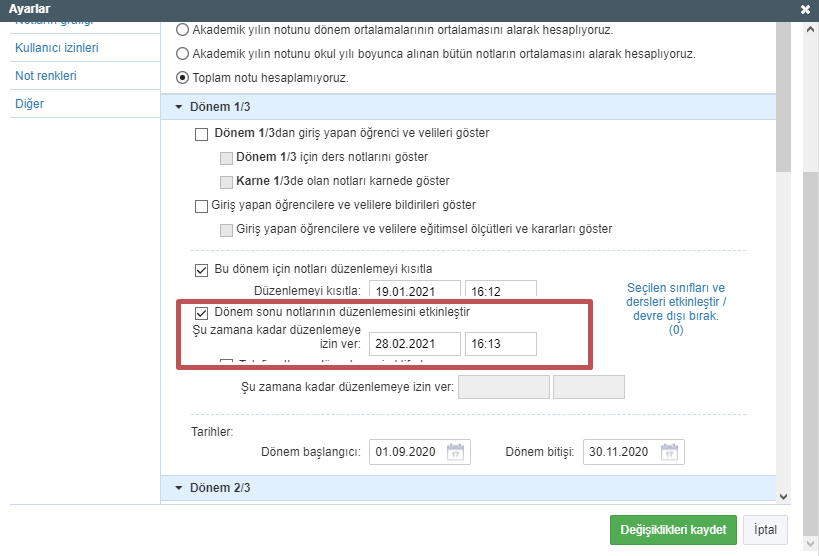Screen dimensions: 819x556
Task: Click the İptal button
Action: coord(765,529)
